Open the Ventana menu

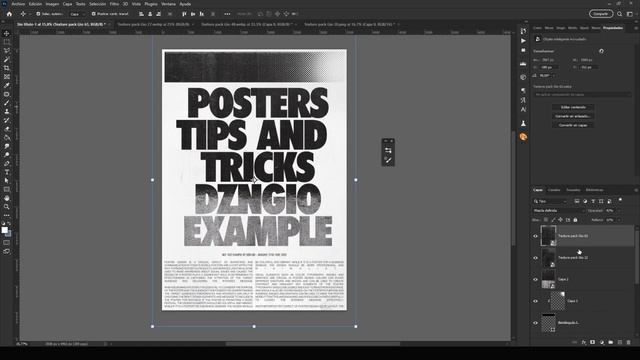click(168, 4)
